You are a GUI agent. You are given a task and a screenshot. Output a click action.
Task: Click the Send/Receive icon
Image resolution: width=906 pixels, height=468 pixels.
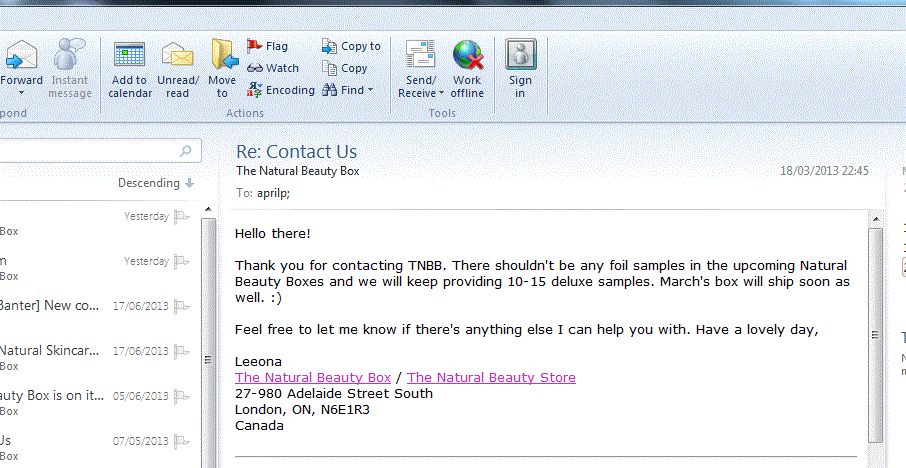tap(420, 55)
